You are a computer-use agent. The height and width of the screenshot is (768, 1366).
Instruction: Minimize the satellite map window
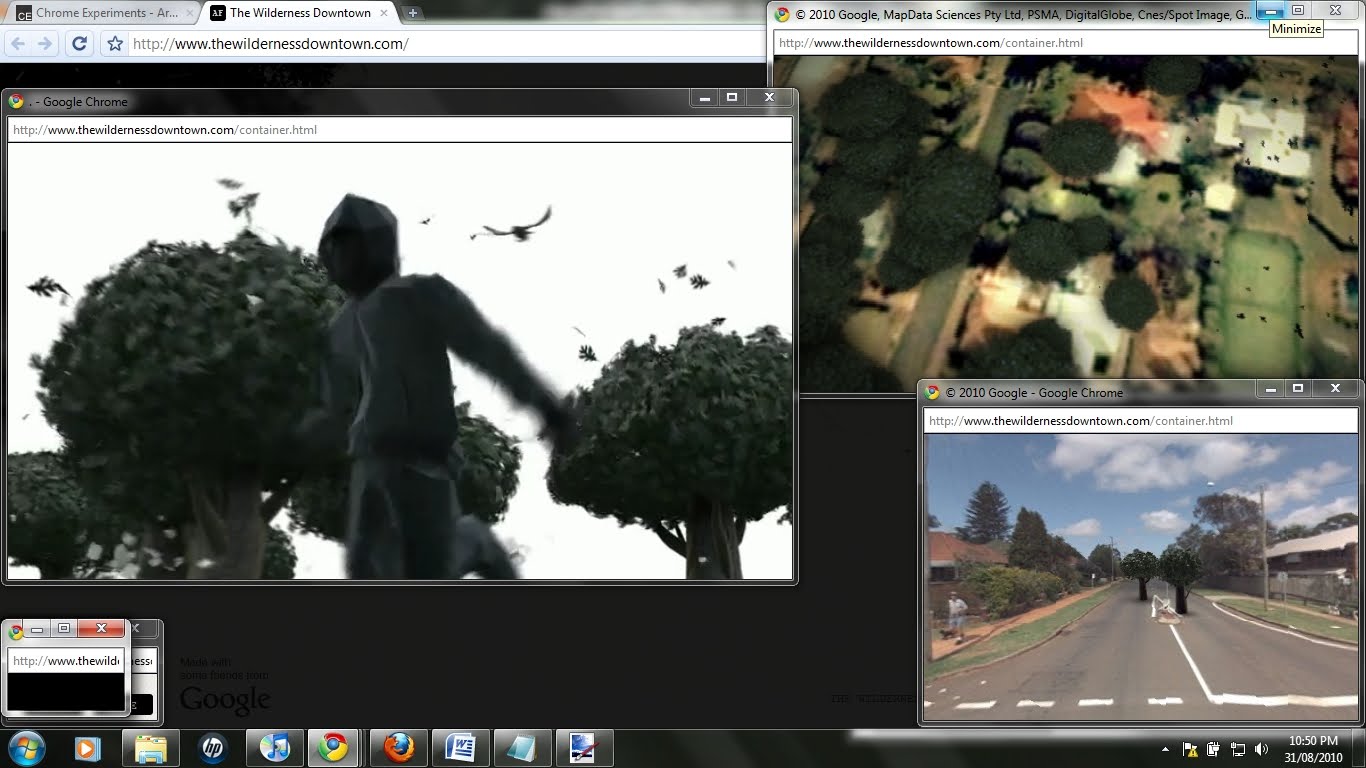[1270, 11]
